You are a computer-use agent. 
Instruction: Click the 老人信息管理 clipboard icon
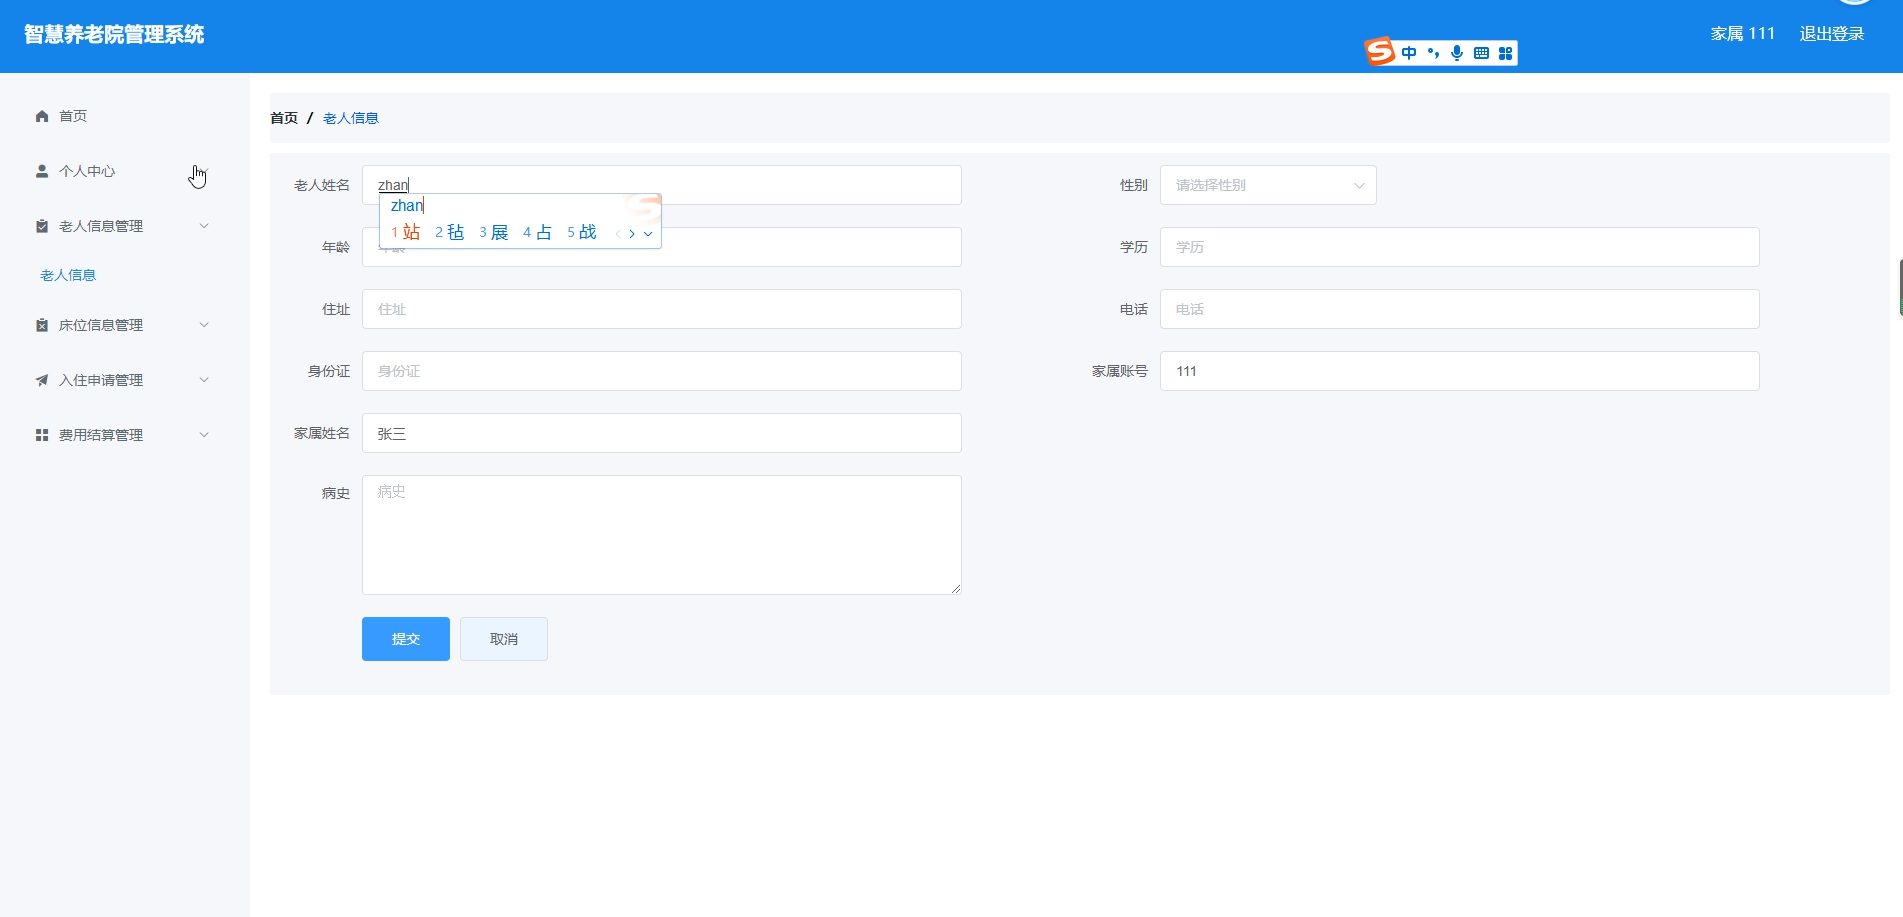click(x=42, y=226)
